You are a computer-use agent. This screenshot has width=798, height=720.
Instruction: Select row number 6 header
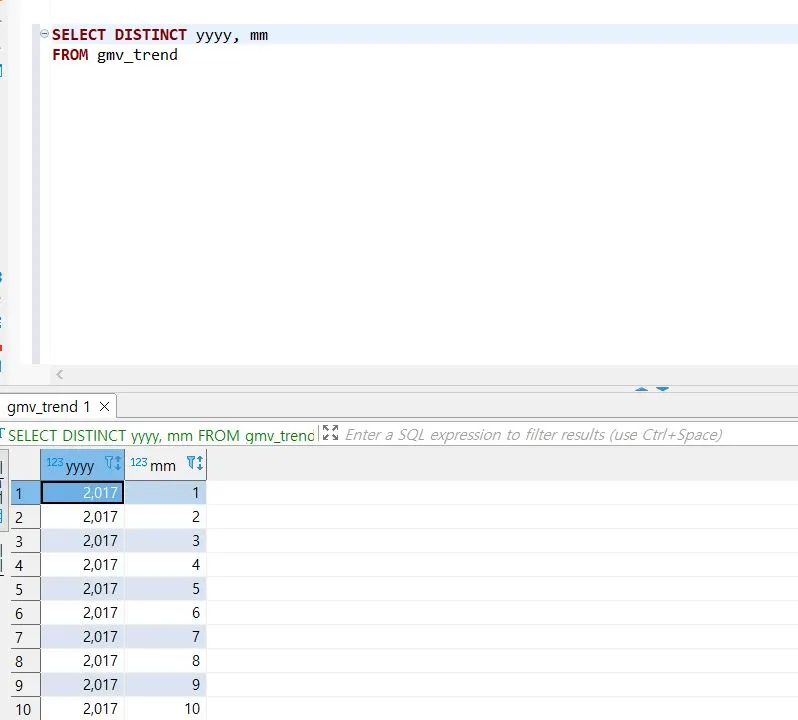25,613
